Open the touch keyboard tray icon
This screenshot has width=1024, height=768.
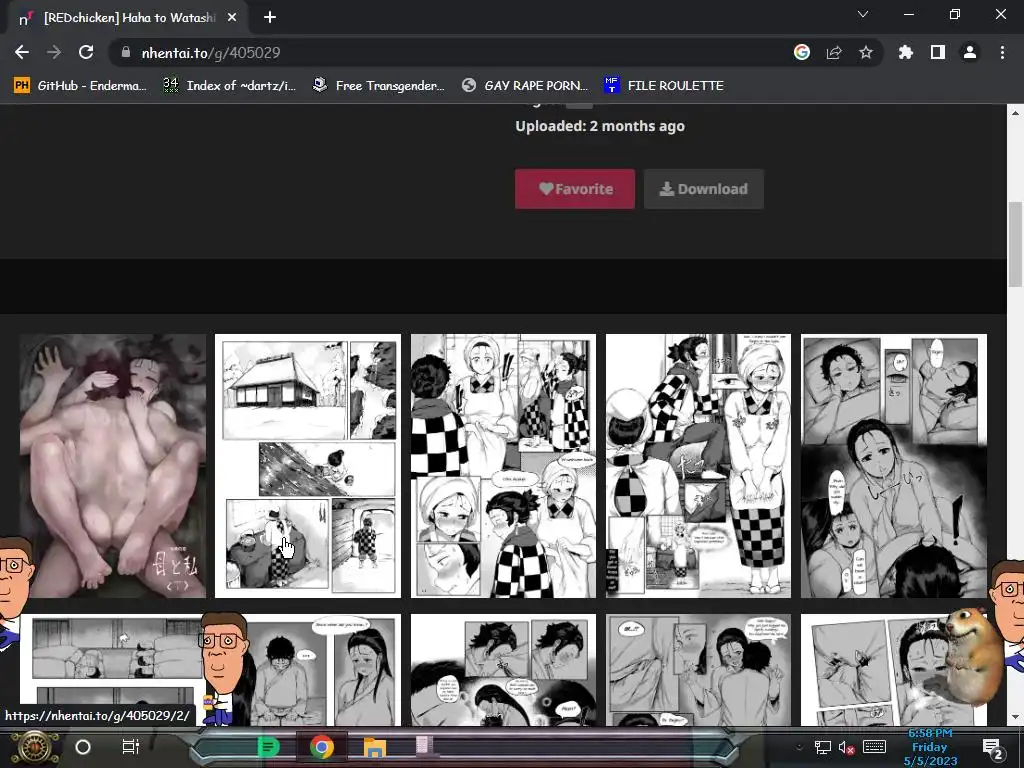tap(874, 746)
